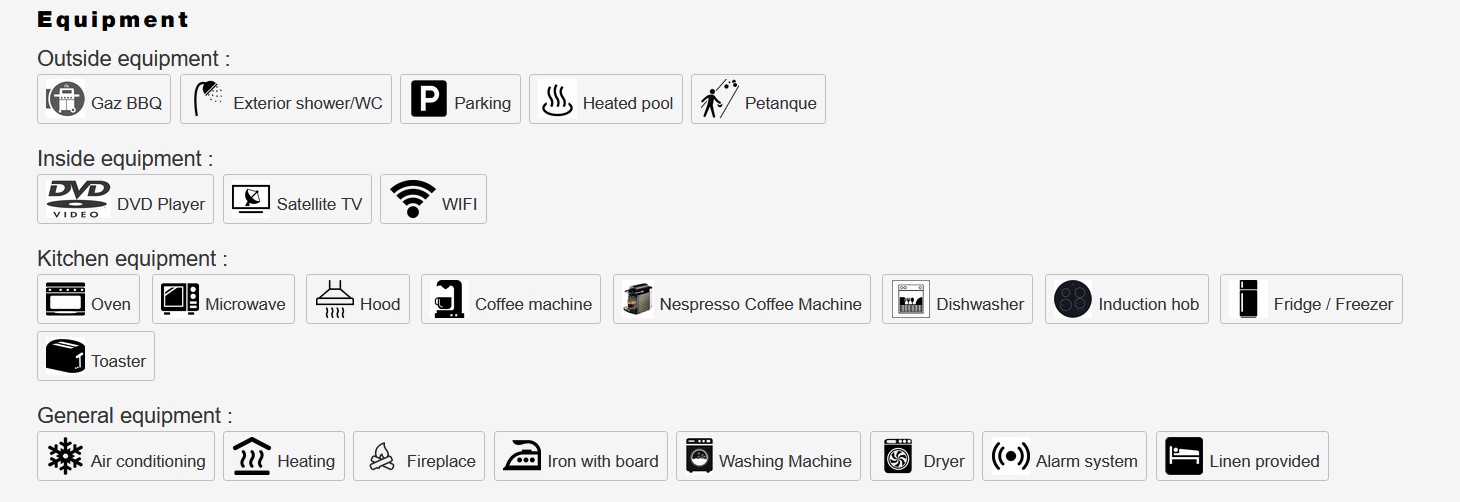Select the Exterior shower/WC showerhead icon

tap(208, 99)
